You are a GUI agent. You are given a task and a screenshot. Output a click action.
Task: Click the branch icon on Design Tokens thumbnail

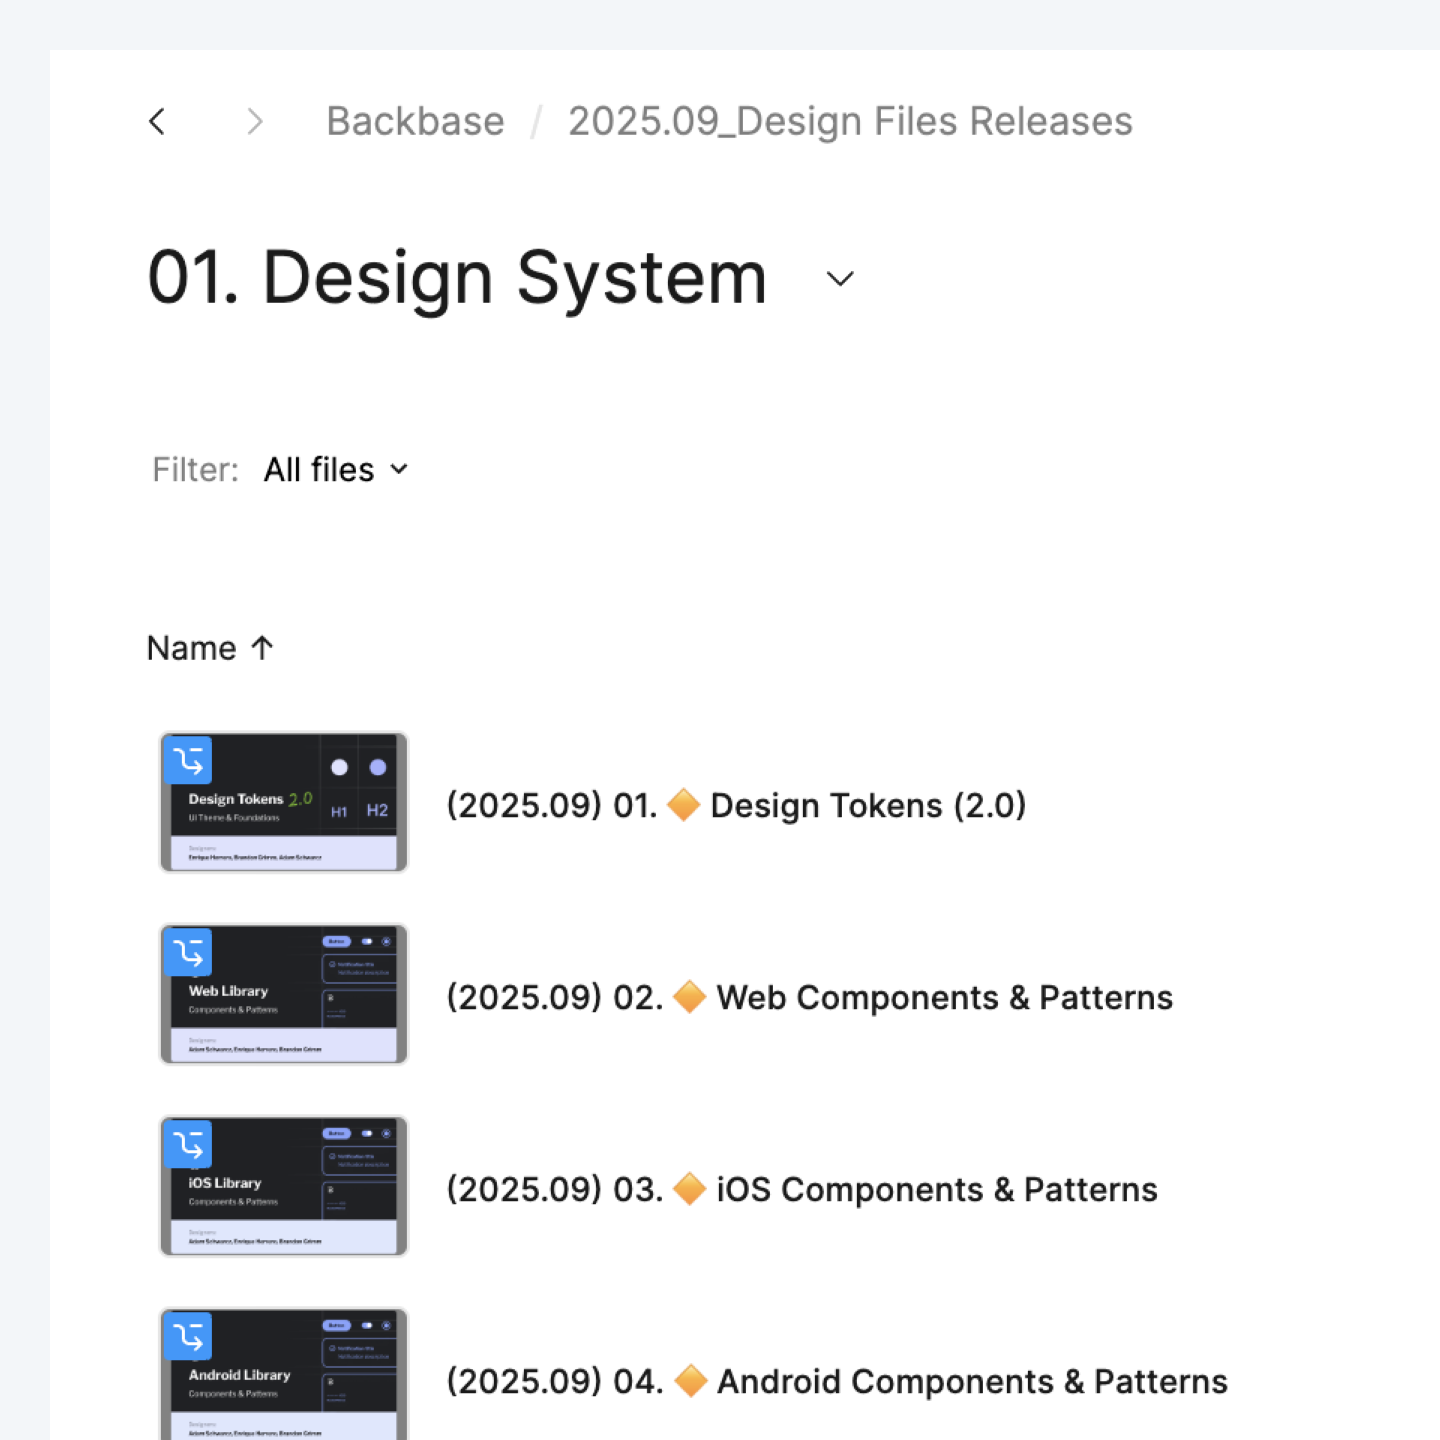point(188,761)
